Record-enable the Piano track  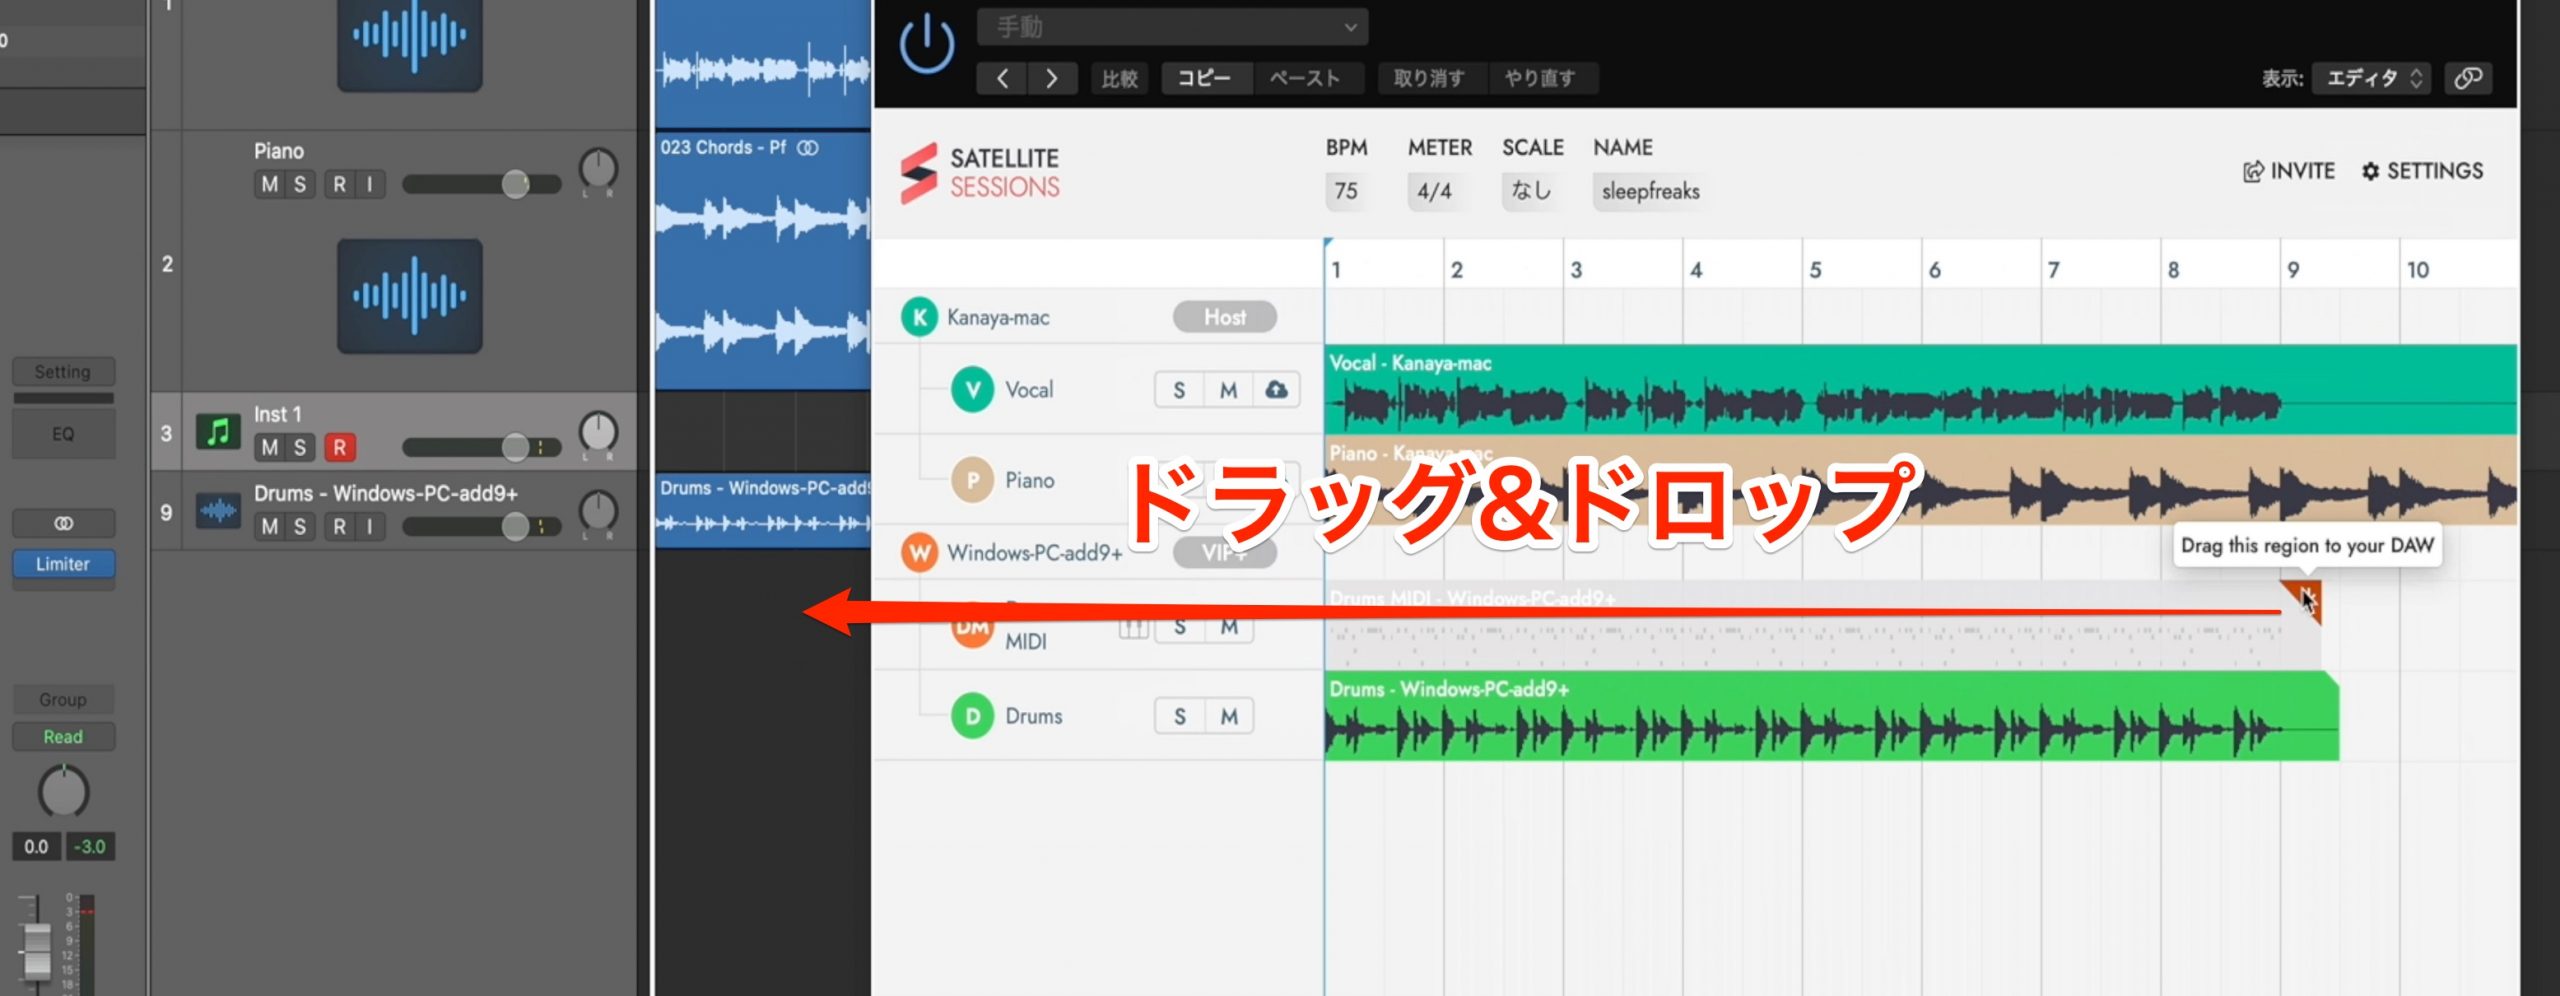(340, 184)
